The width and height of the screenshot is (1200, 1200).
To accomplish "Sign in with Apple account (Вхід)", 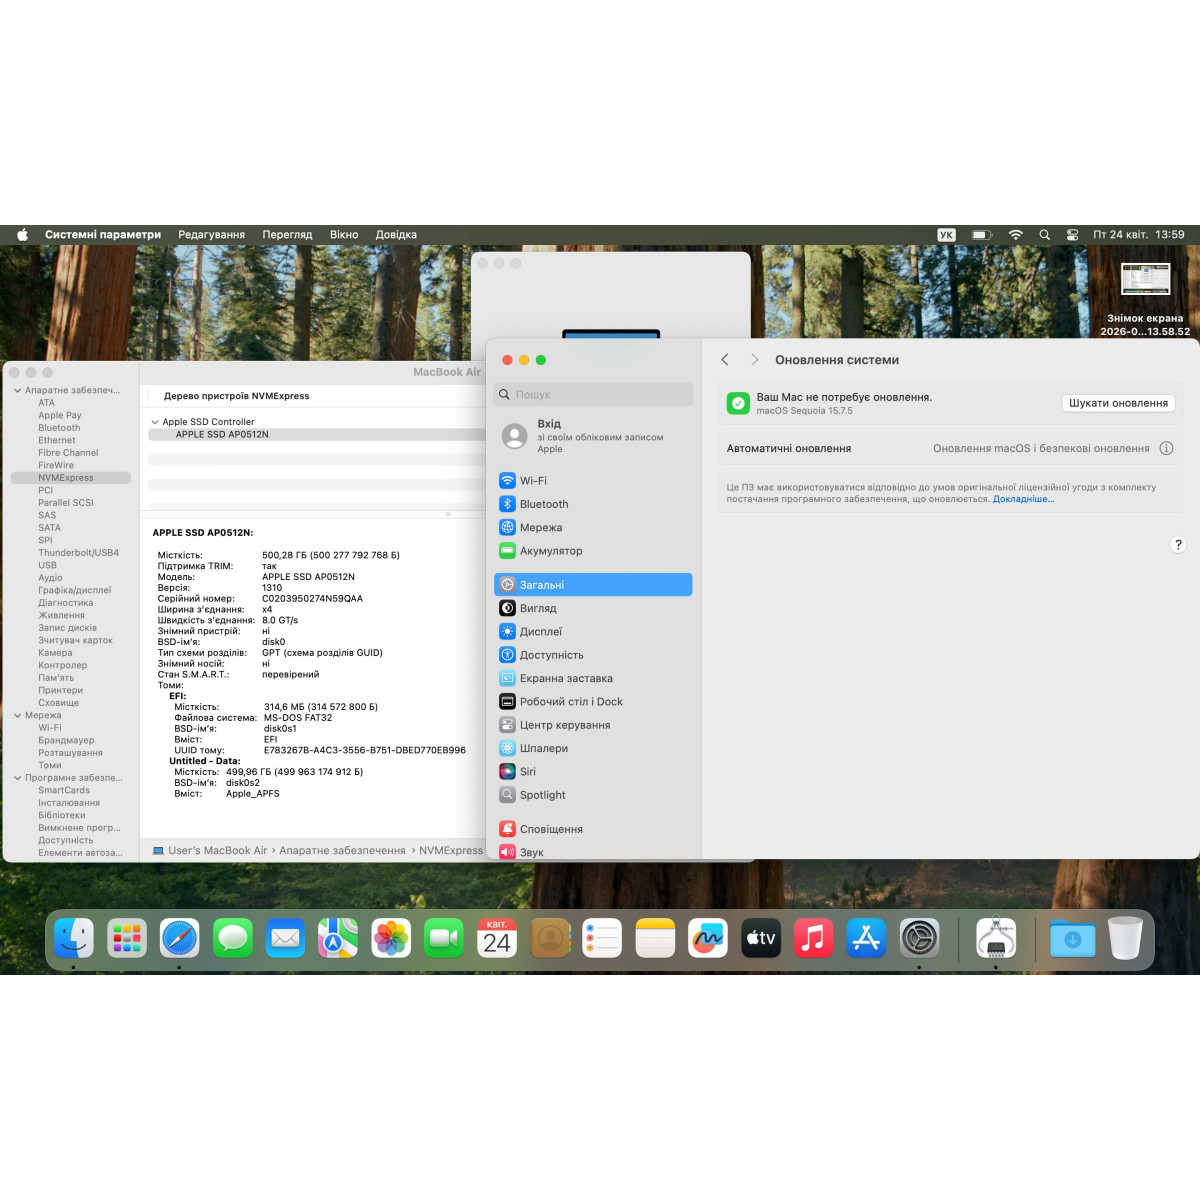I will [x=593, y=436].
